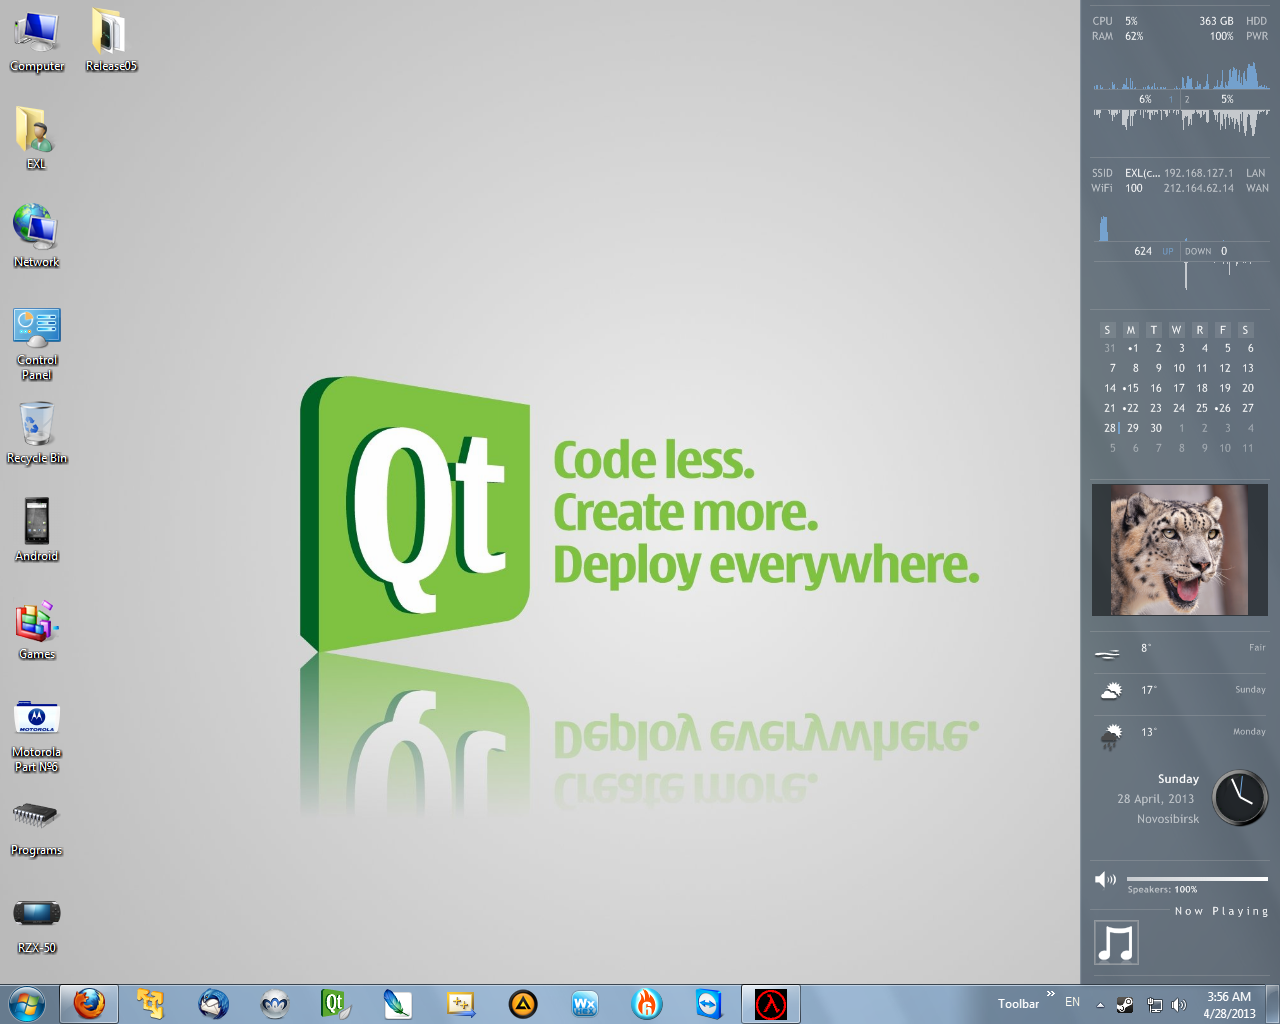Launch Qt Creator from the taskbar
This screenshot has height=1024, width=1280.
pos(335,1004)
